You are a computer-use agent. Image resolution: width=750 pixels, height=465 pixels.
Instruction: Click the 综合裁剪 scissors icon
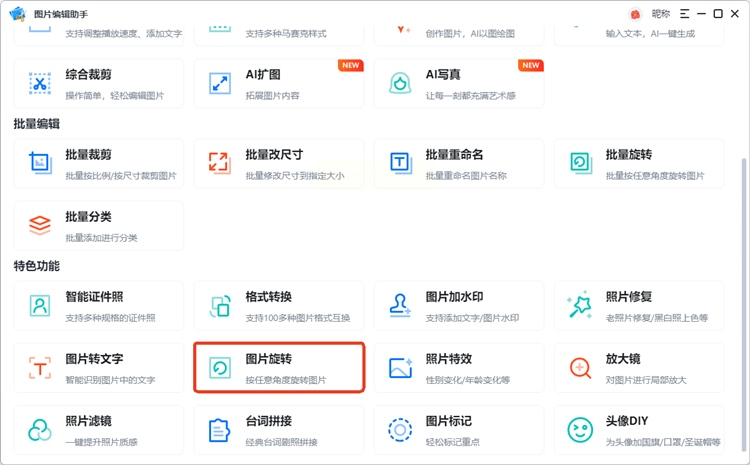[40, 84]
